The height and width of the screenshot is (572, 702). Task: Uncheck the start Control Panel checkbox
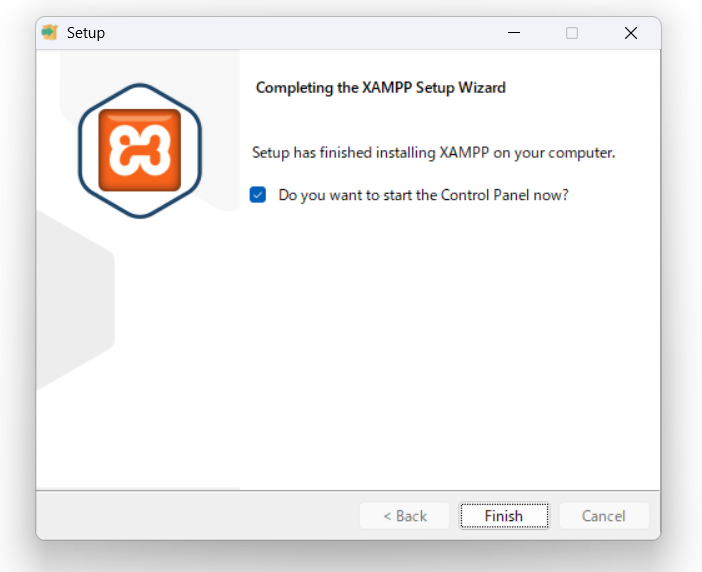tap(258, 195)
